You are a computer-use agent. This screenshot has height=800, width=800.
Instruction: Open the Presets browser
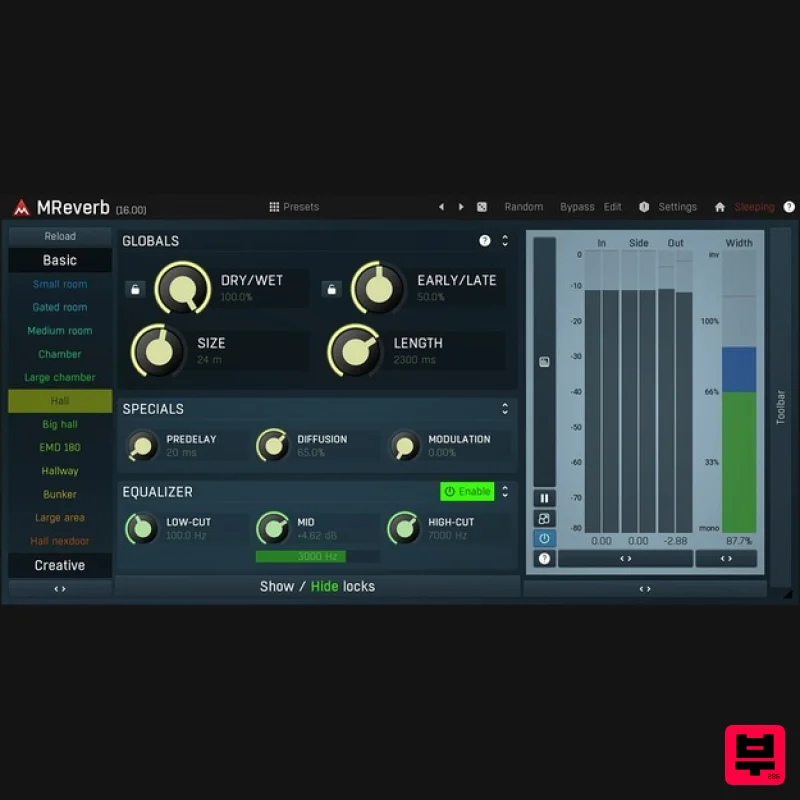click(x=294, y=206)
